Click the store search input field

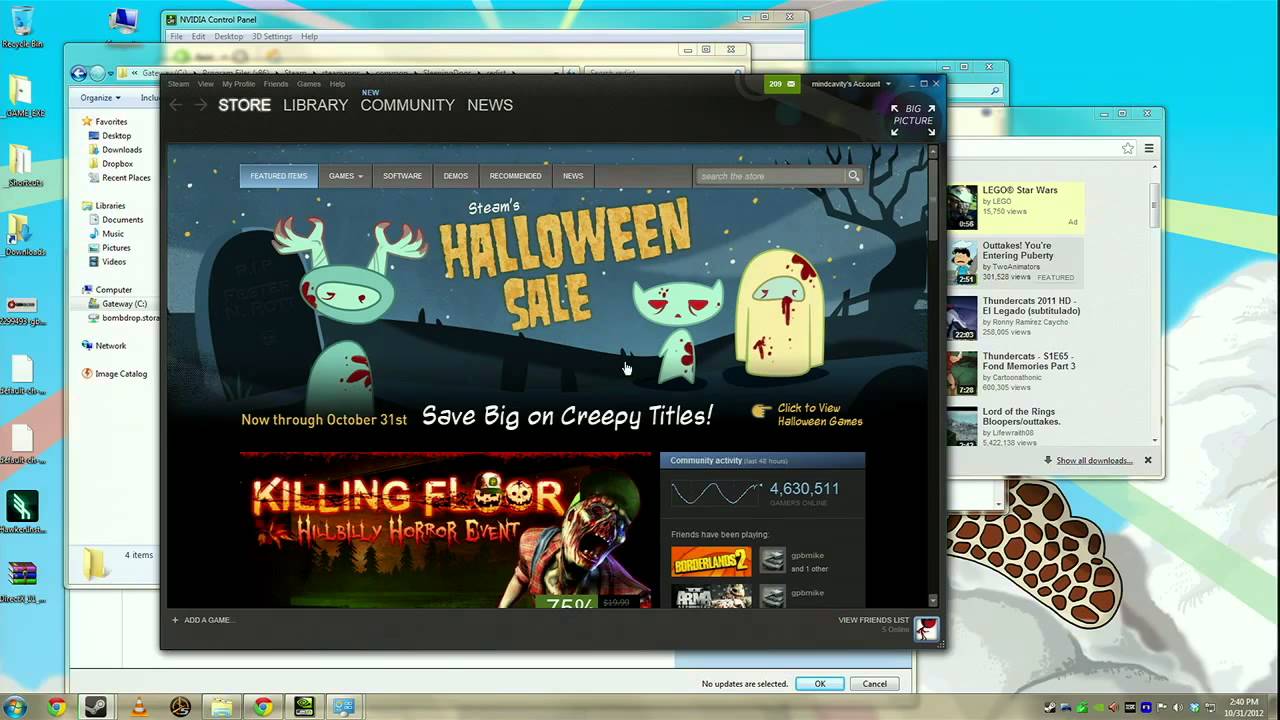pos(771,176)
